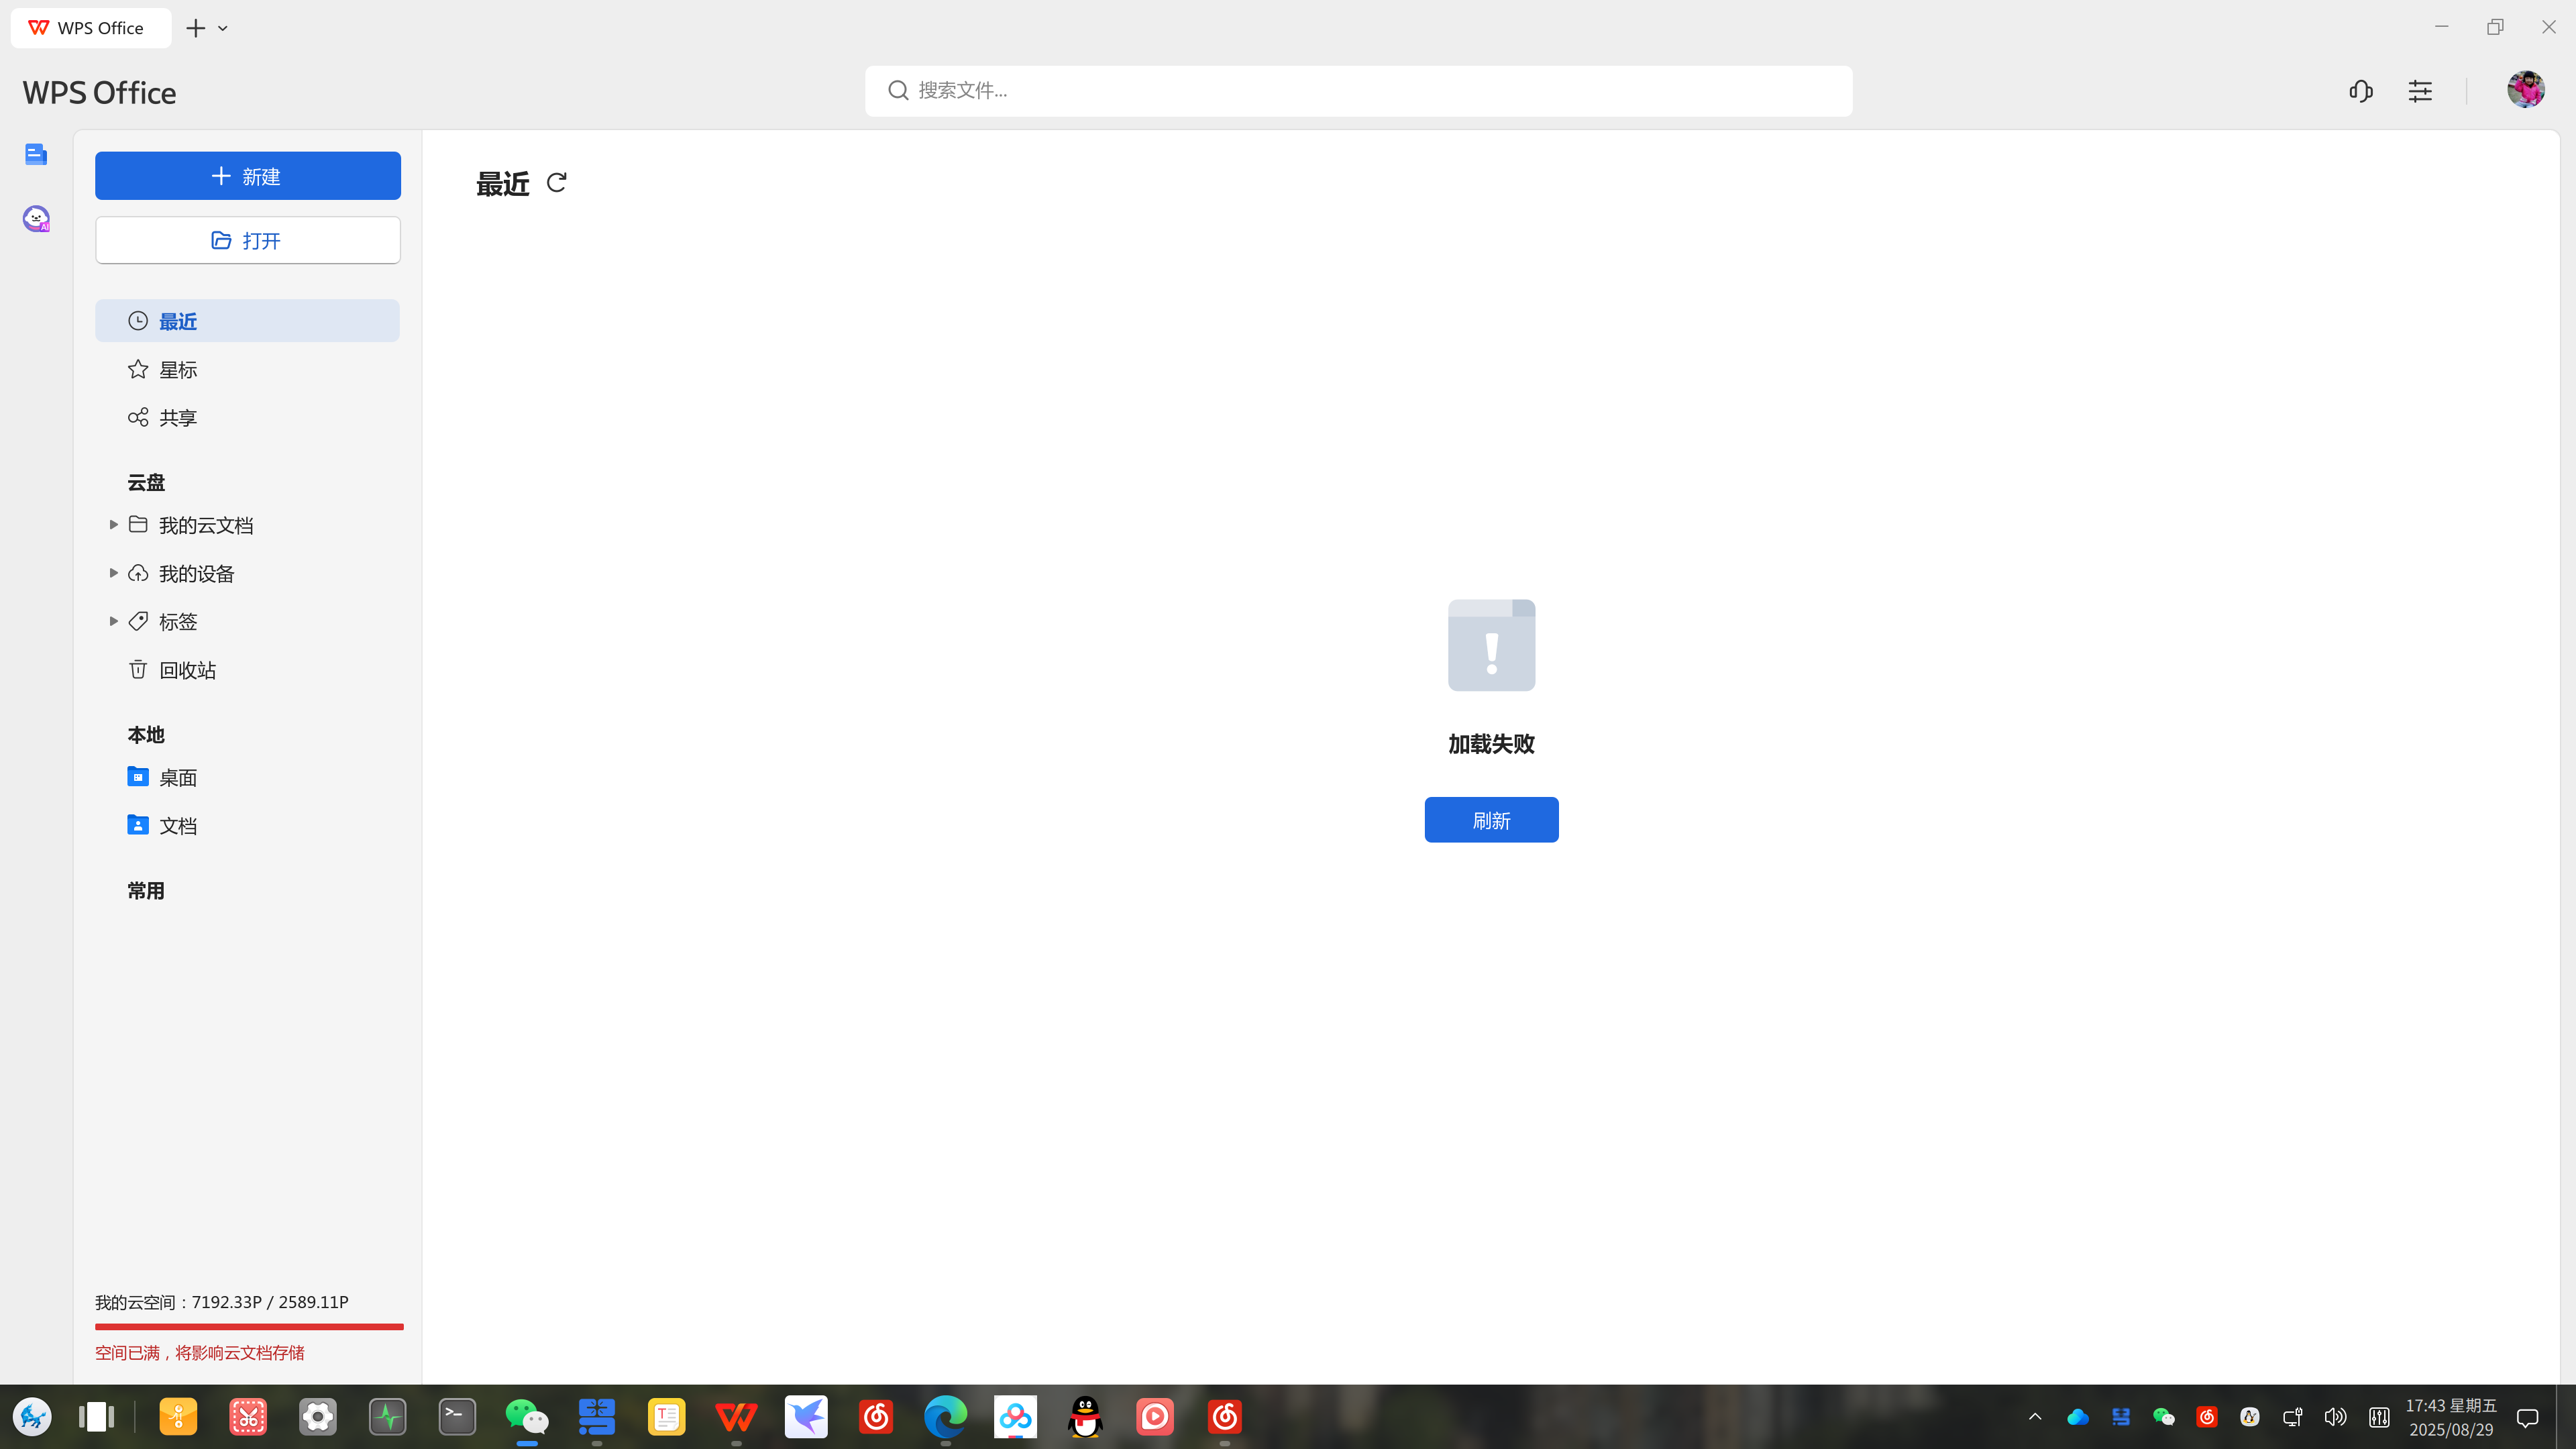Open 回收站 trash item
This screenshot has width=2576, height=1449.
pos(187,670)
